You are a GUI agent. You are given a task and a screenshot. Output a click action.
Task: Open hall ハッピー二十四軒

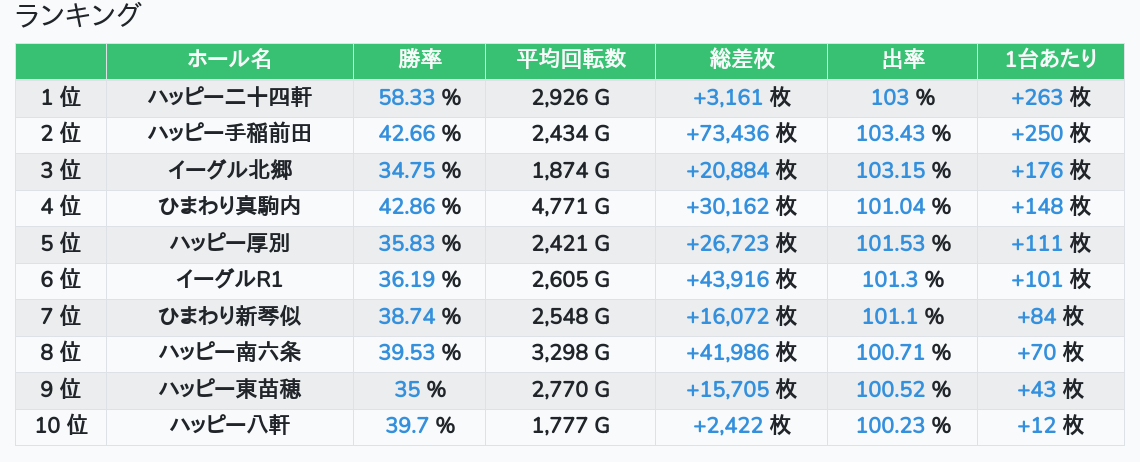(229, 97)
